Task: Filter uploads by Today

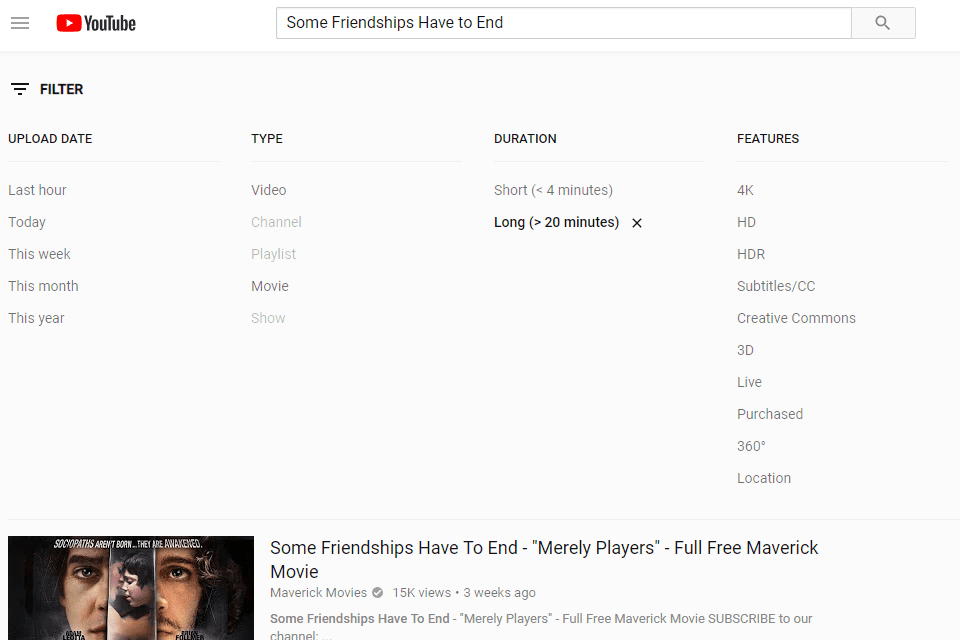Action: 27,222
